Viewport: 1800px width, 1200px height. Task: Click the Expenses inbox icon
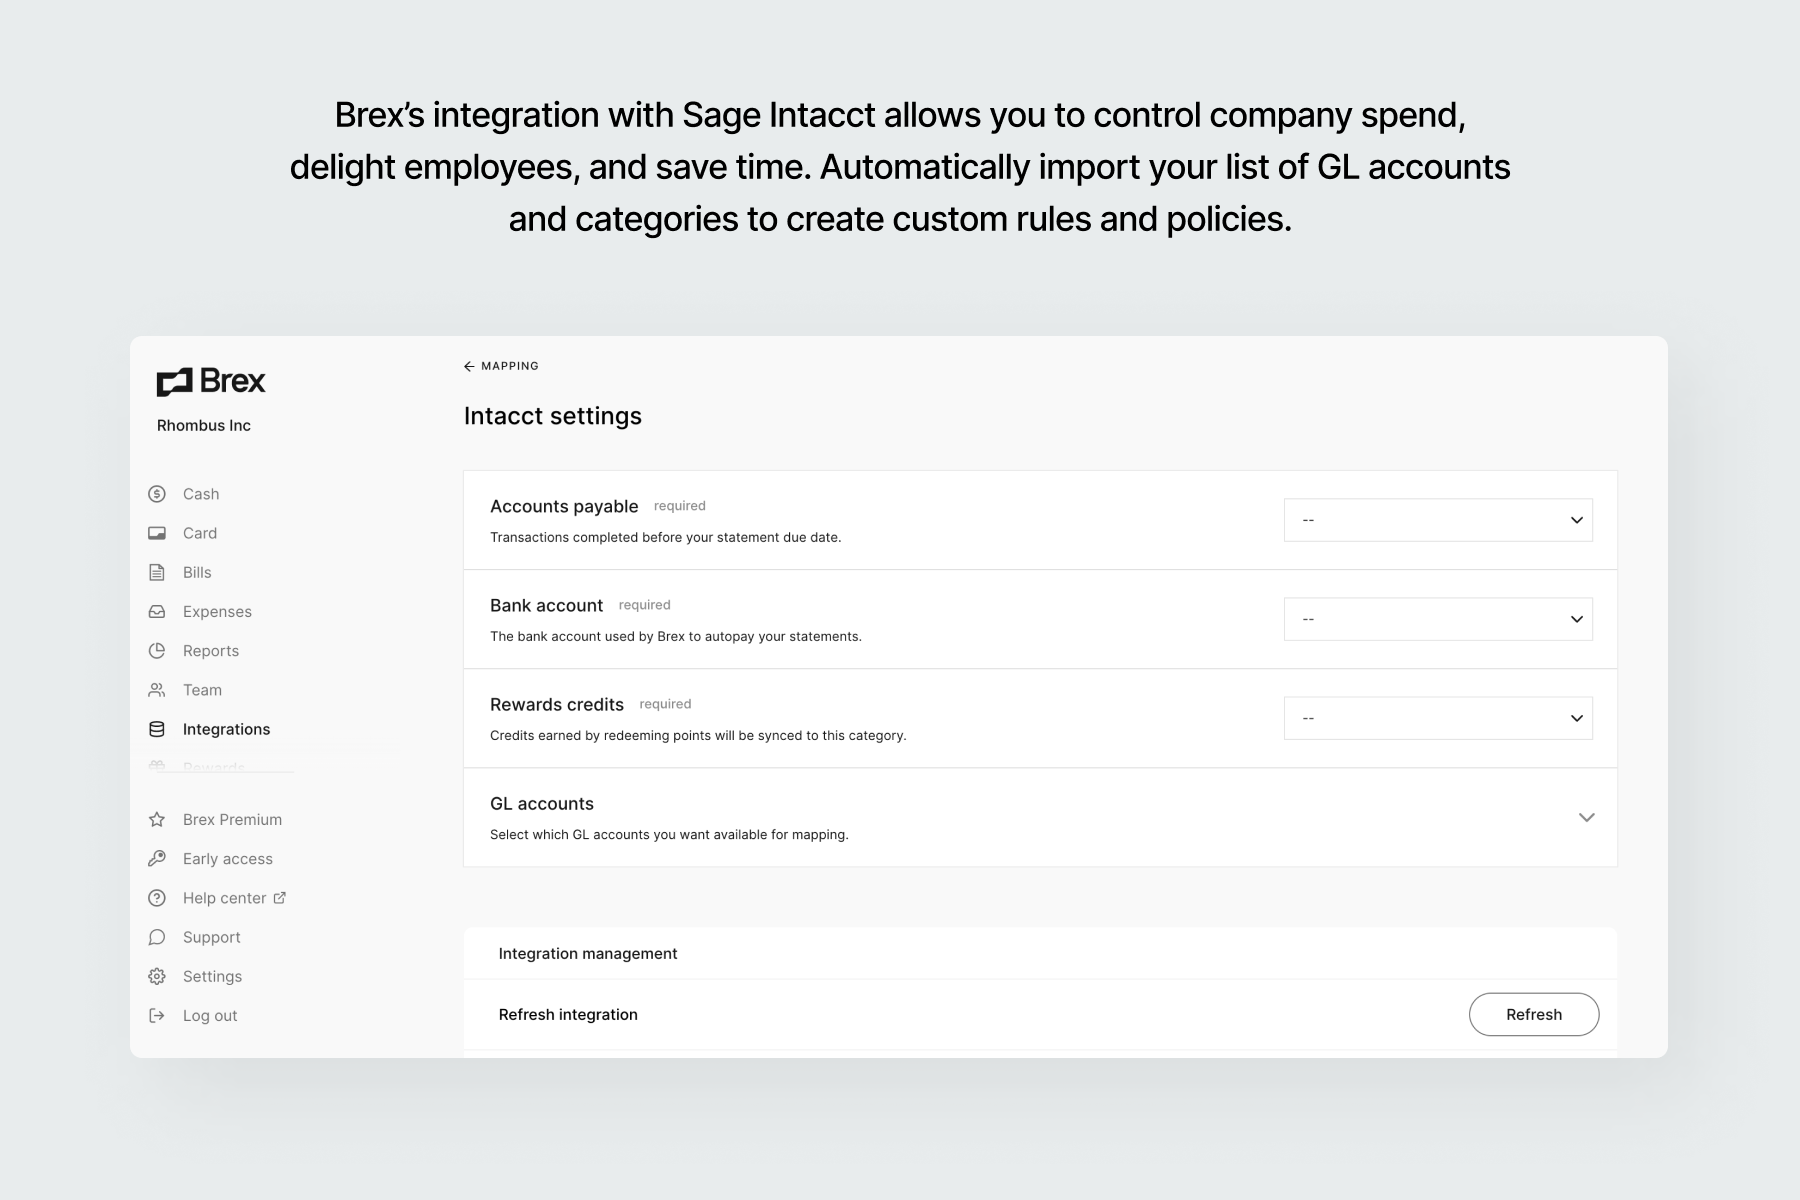click(x=157, y=611)
